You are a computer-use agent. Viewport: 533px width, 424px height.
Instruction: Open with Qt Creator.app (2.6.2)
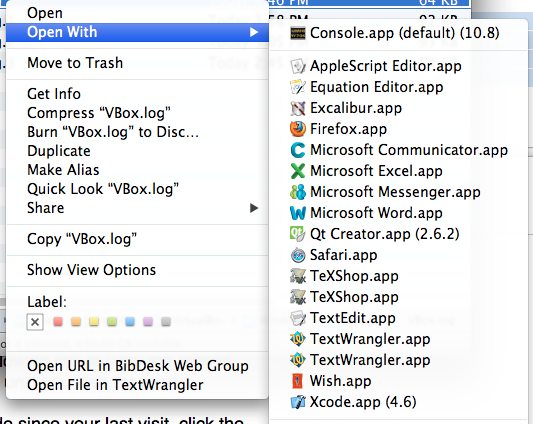[398, 234]
